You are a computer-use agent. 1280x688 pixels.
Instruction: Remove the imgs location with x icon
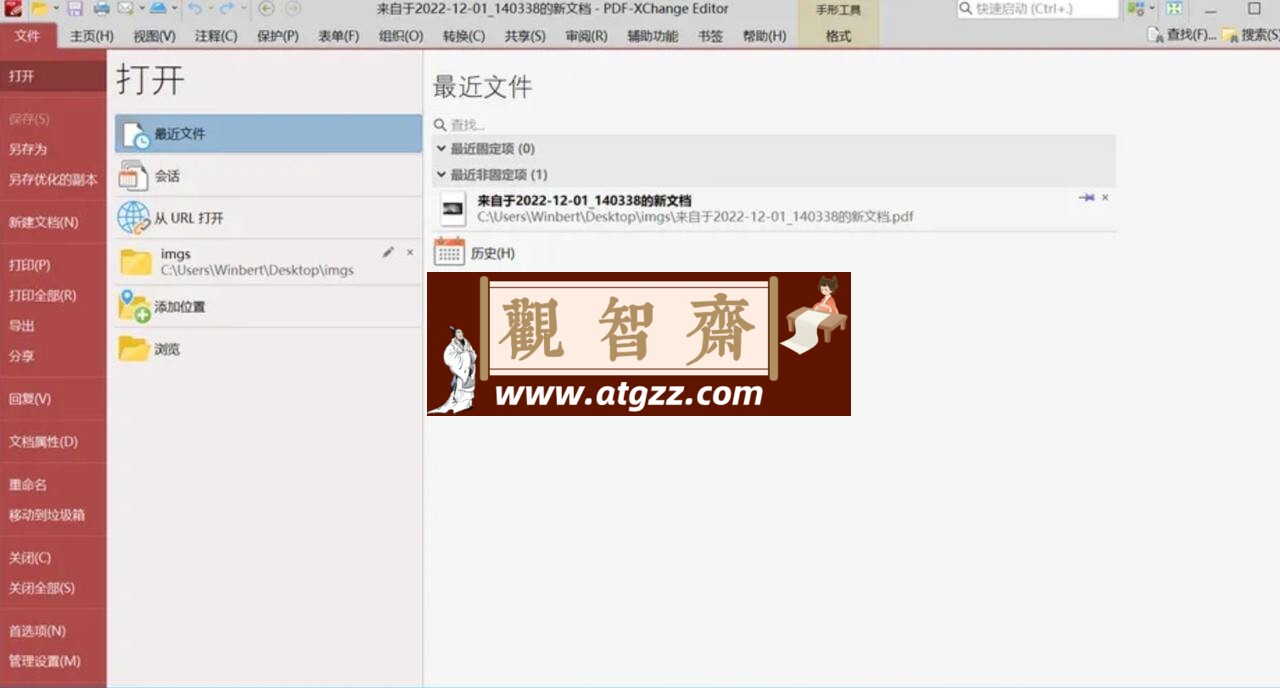(410, 253)
